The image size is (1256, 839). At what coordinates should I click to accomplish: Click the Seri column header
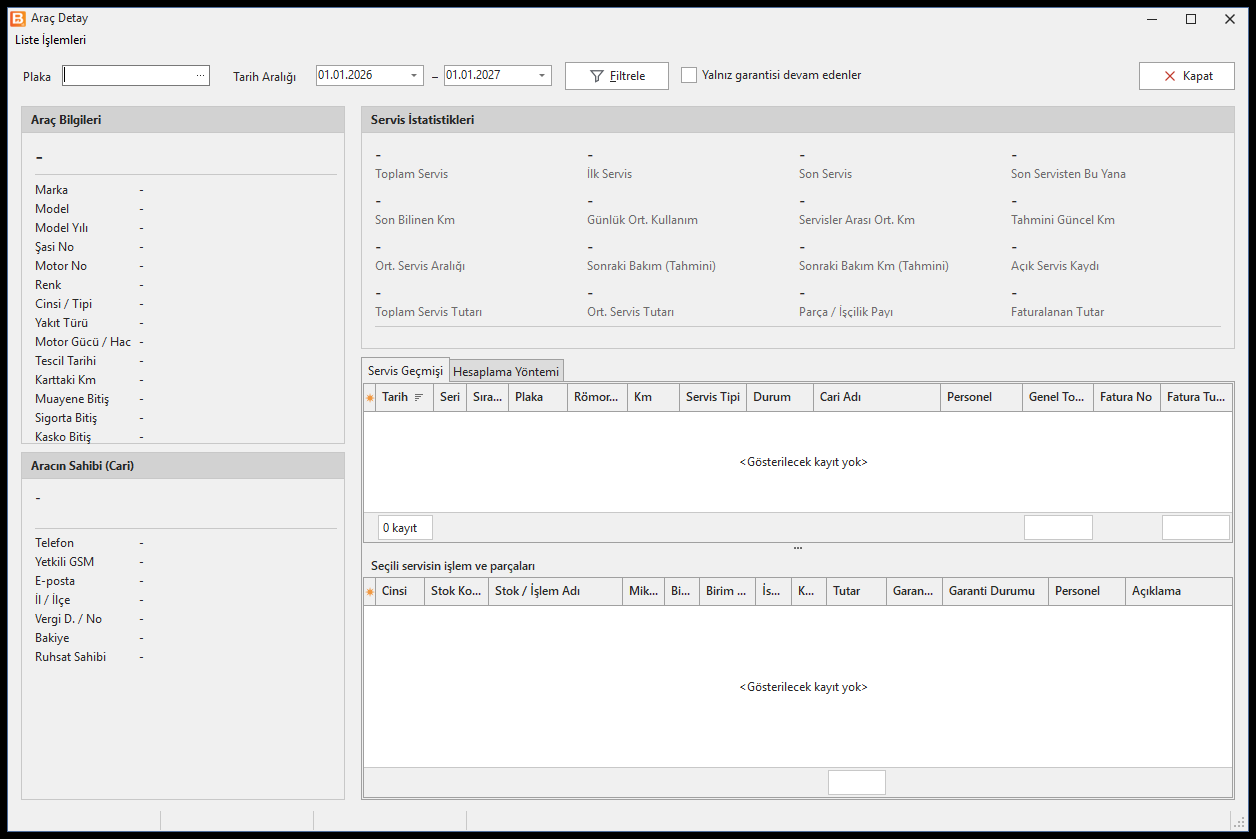(x=450, y=397)
